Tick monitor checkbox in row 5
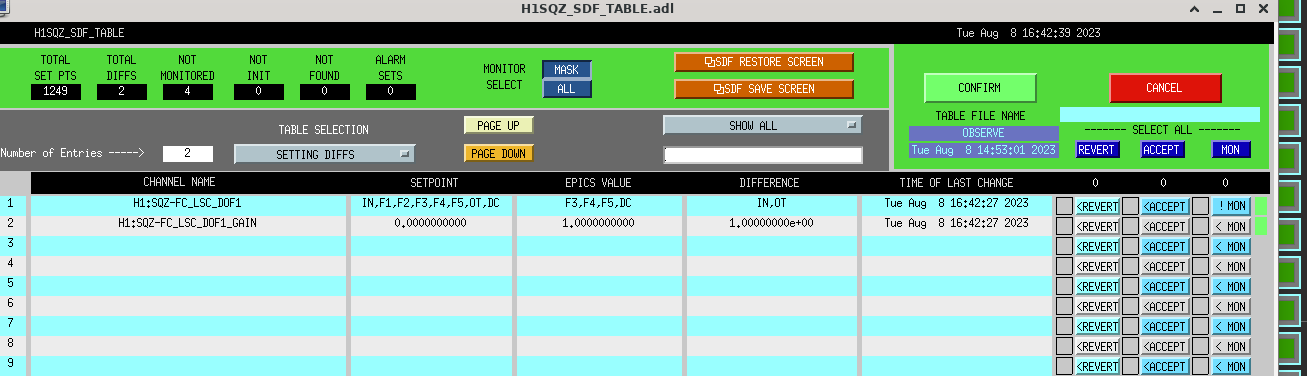The height and width of the screenshot is (376, 1307). 1200,286
